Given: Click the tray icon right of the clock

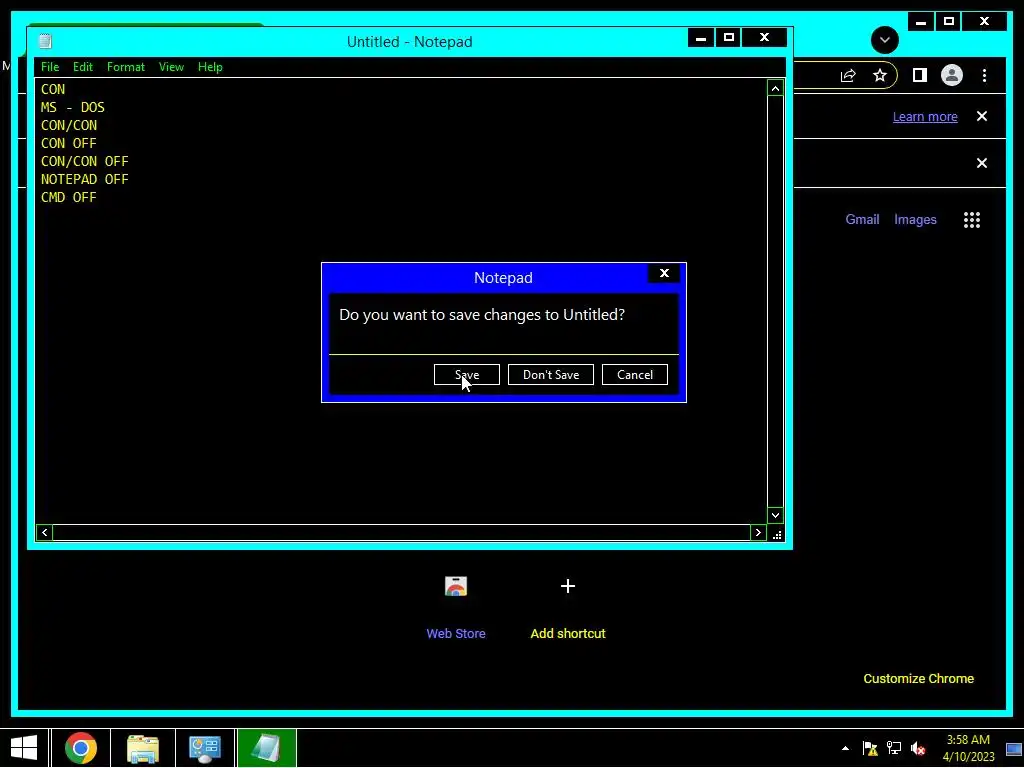Looking at the screenshot, I should pos(1014,749).
